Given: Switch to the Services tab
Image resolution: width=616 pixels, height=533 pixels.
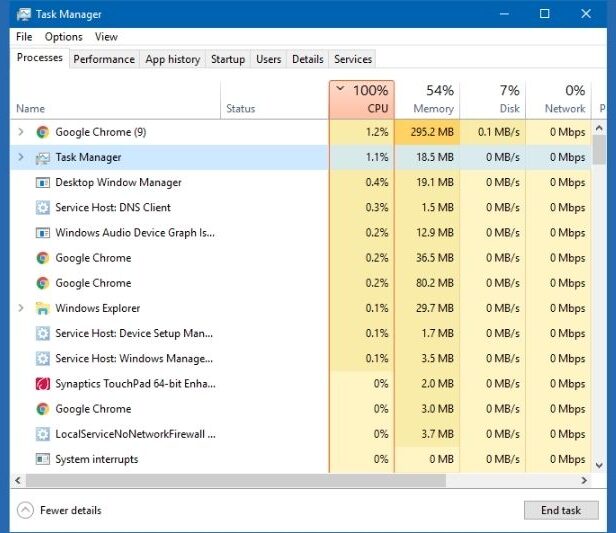Looking at the screenshot, I should pos(353,59).
